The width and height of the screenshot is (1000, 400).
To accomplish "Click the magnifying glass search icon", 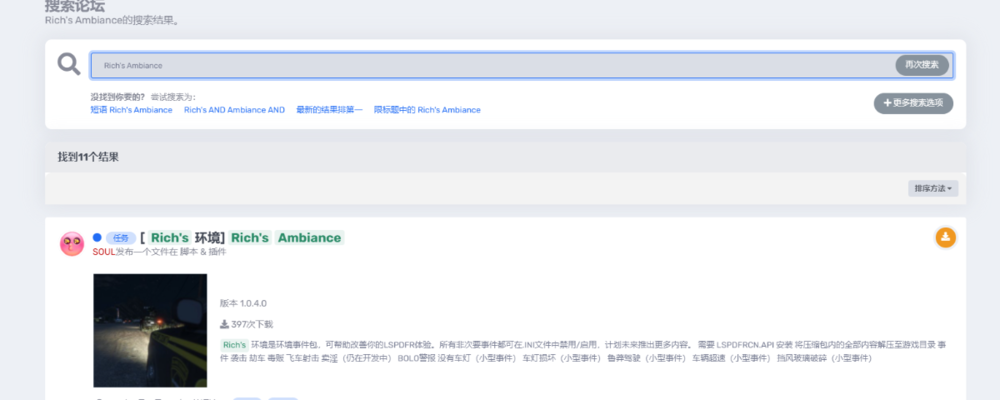I will 68,64.
